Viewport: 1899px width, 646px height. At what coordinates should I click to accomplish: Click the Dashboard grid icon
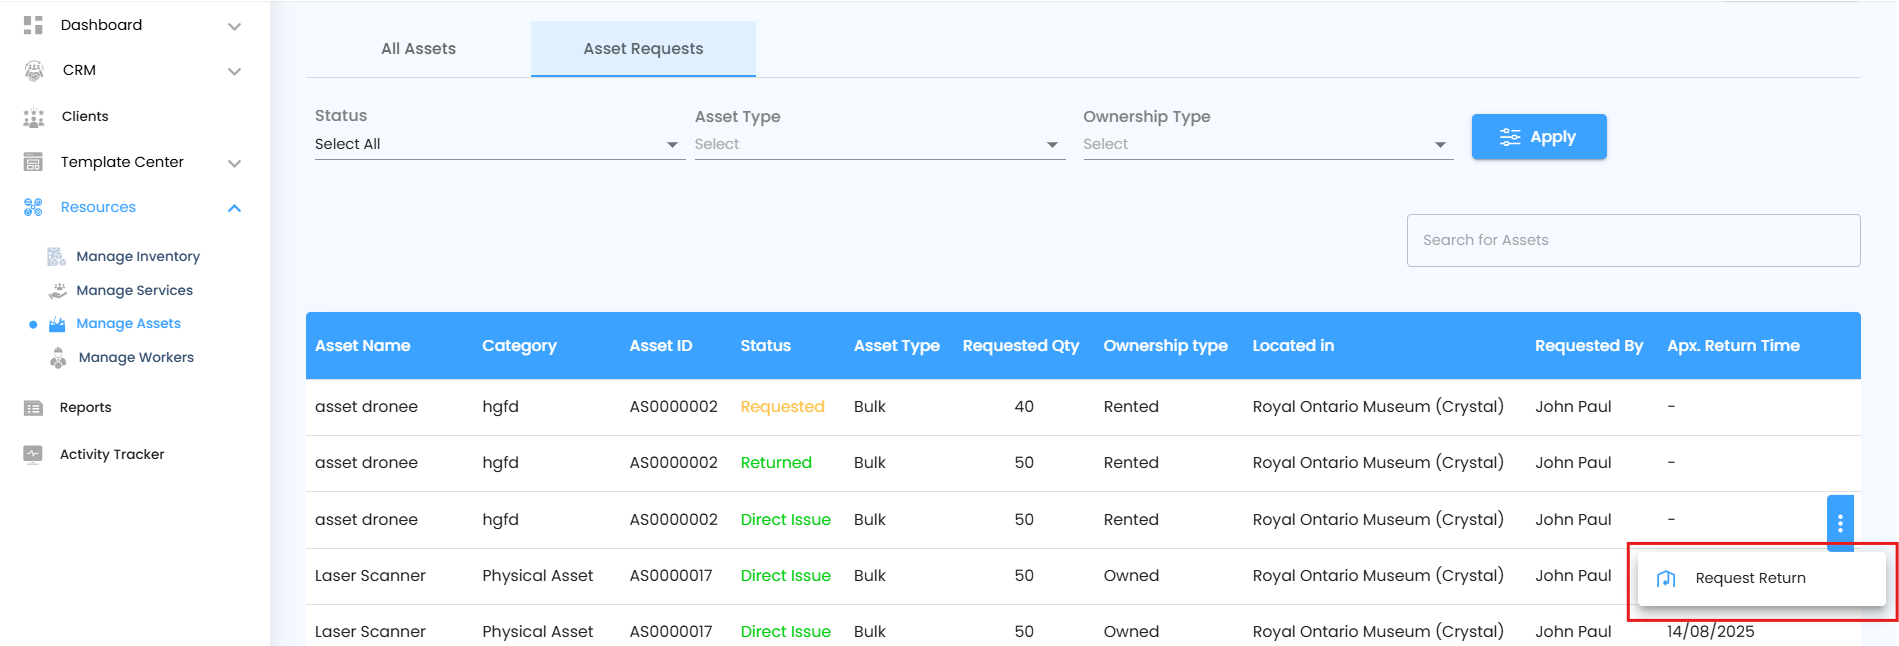[x=33, y=25]
